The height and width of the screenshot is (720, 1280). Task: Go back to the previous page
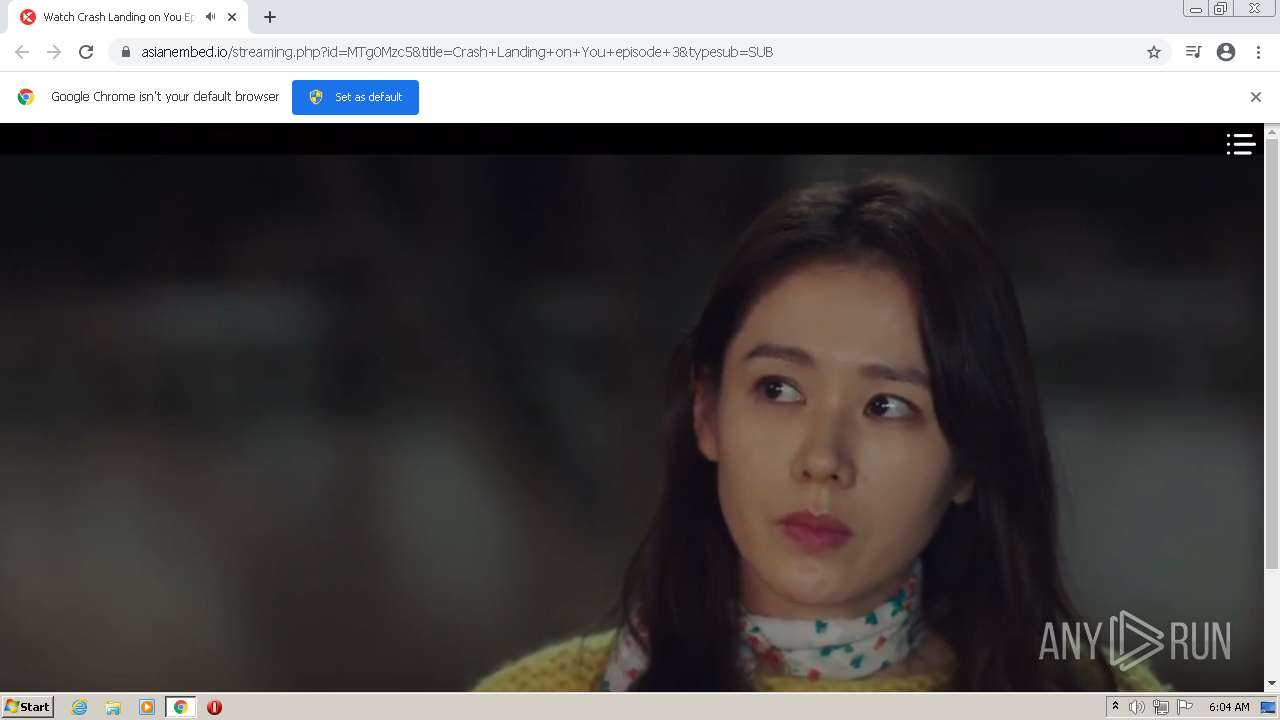point(22,52)
